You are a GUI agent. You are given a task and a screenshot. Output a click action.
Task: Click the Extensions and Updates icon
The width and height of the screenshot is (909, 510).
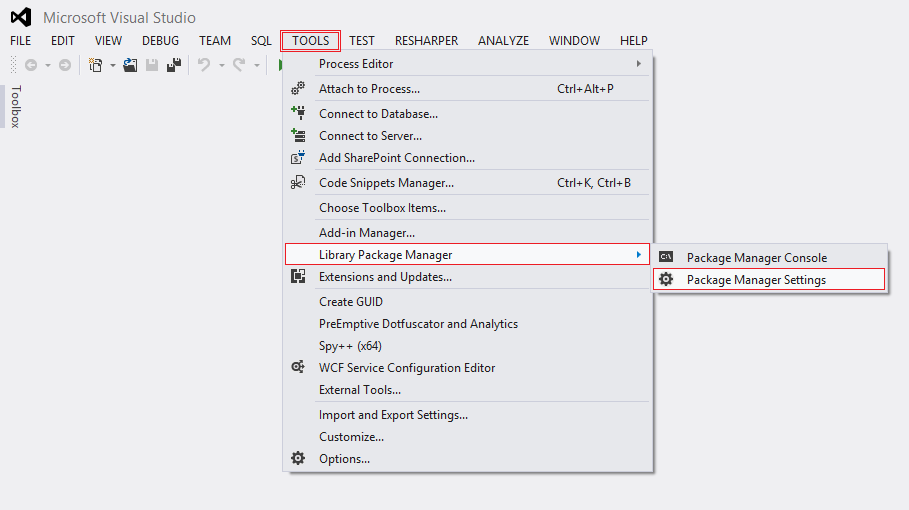pyautogui.click(x=298, y=276)
